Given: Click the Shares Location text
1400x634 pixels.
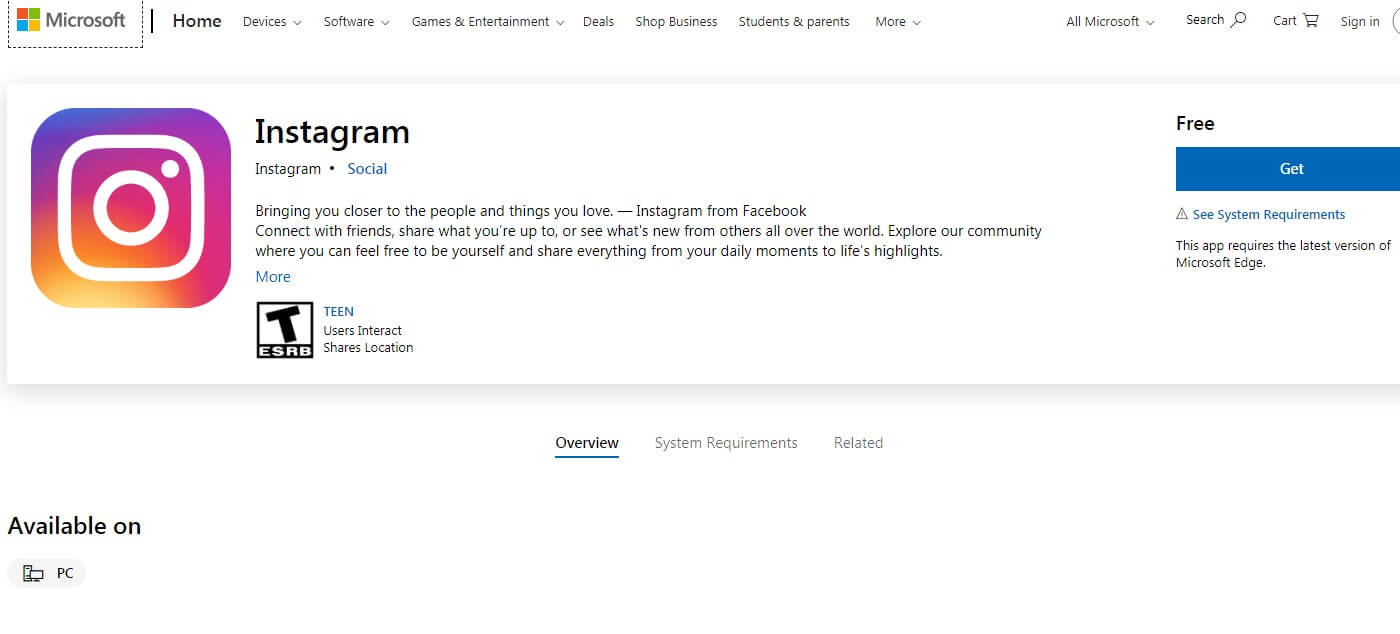Looking at the screenshot, I should pyautogui.click(x=368, y=347).
